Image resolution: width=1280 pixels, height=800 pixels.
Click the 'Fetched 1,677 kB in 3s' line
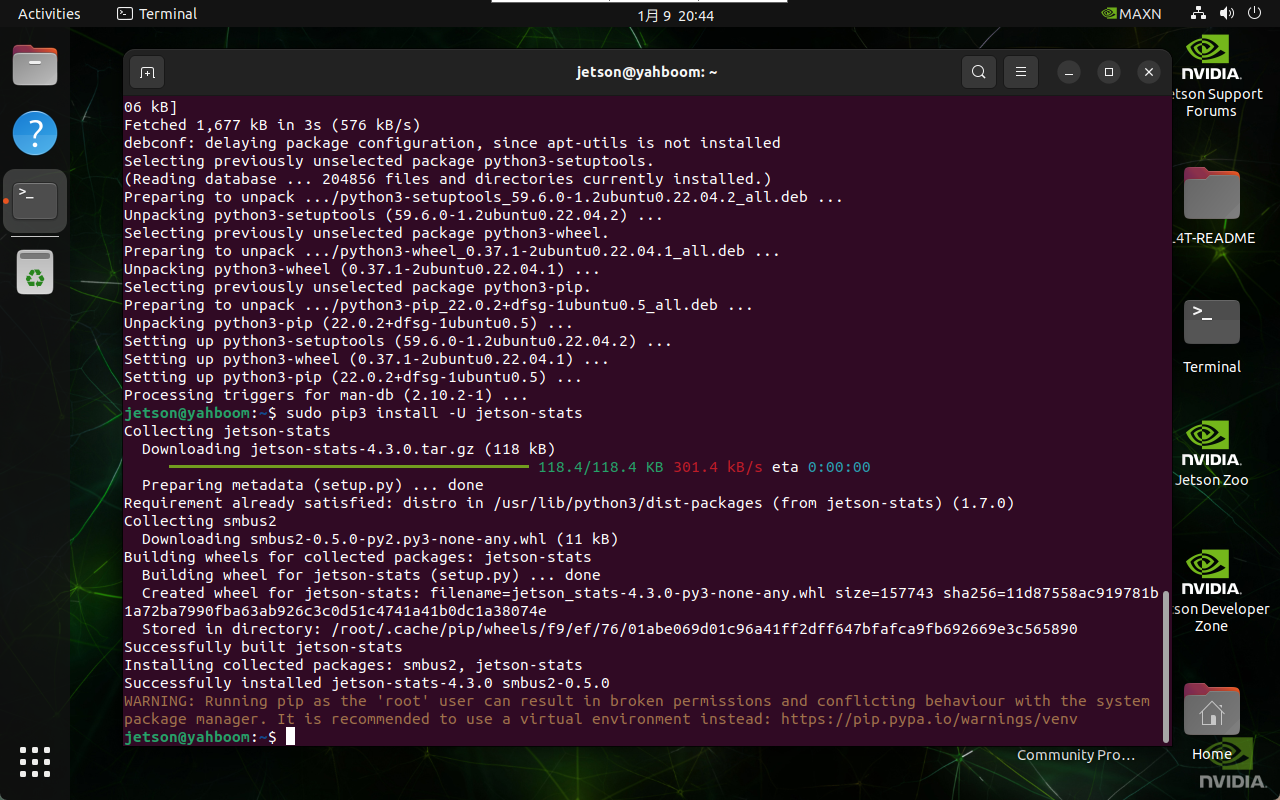tap(272, 125)
